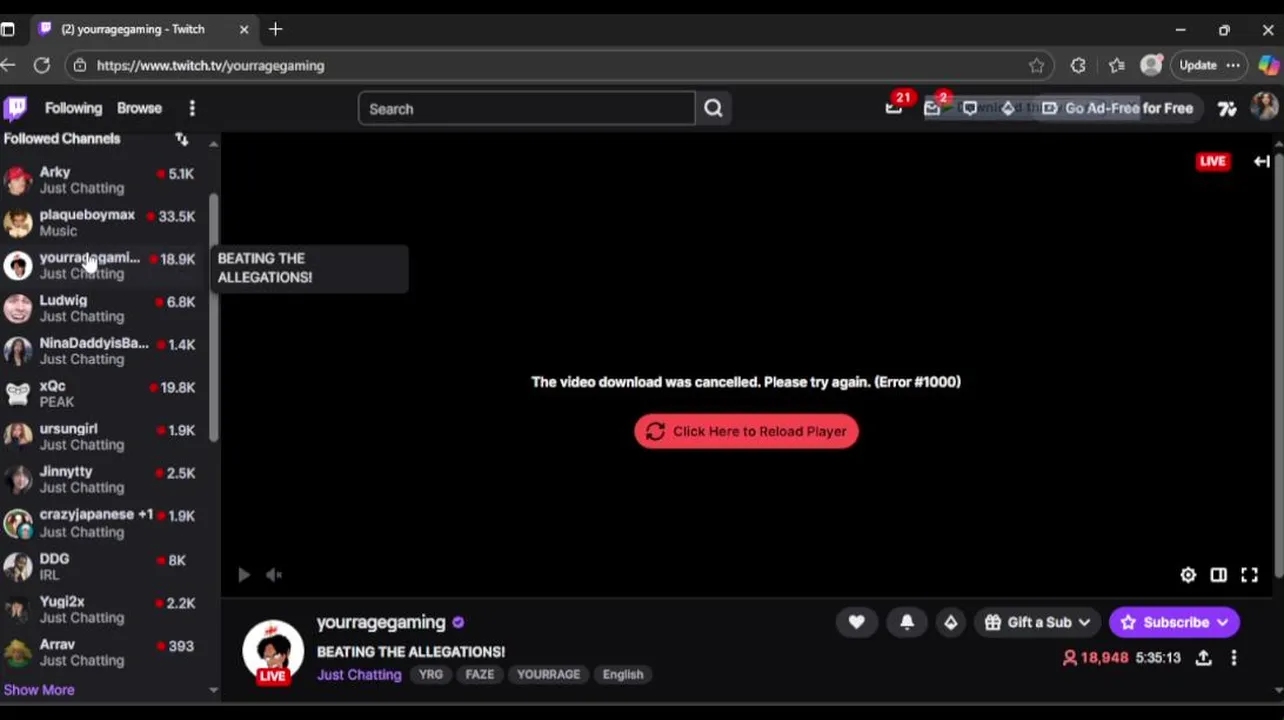Click the Search input field
This screenshot has width=1284, height=720.
coord(526,108)
